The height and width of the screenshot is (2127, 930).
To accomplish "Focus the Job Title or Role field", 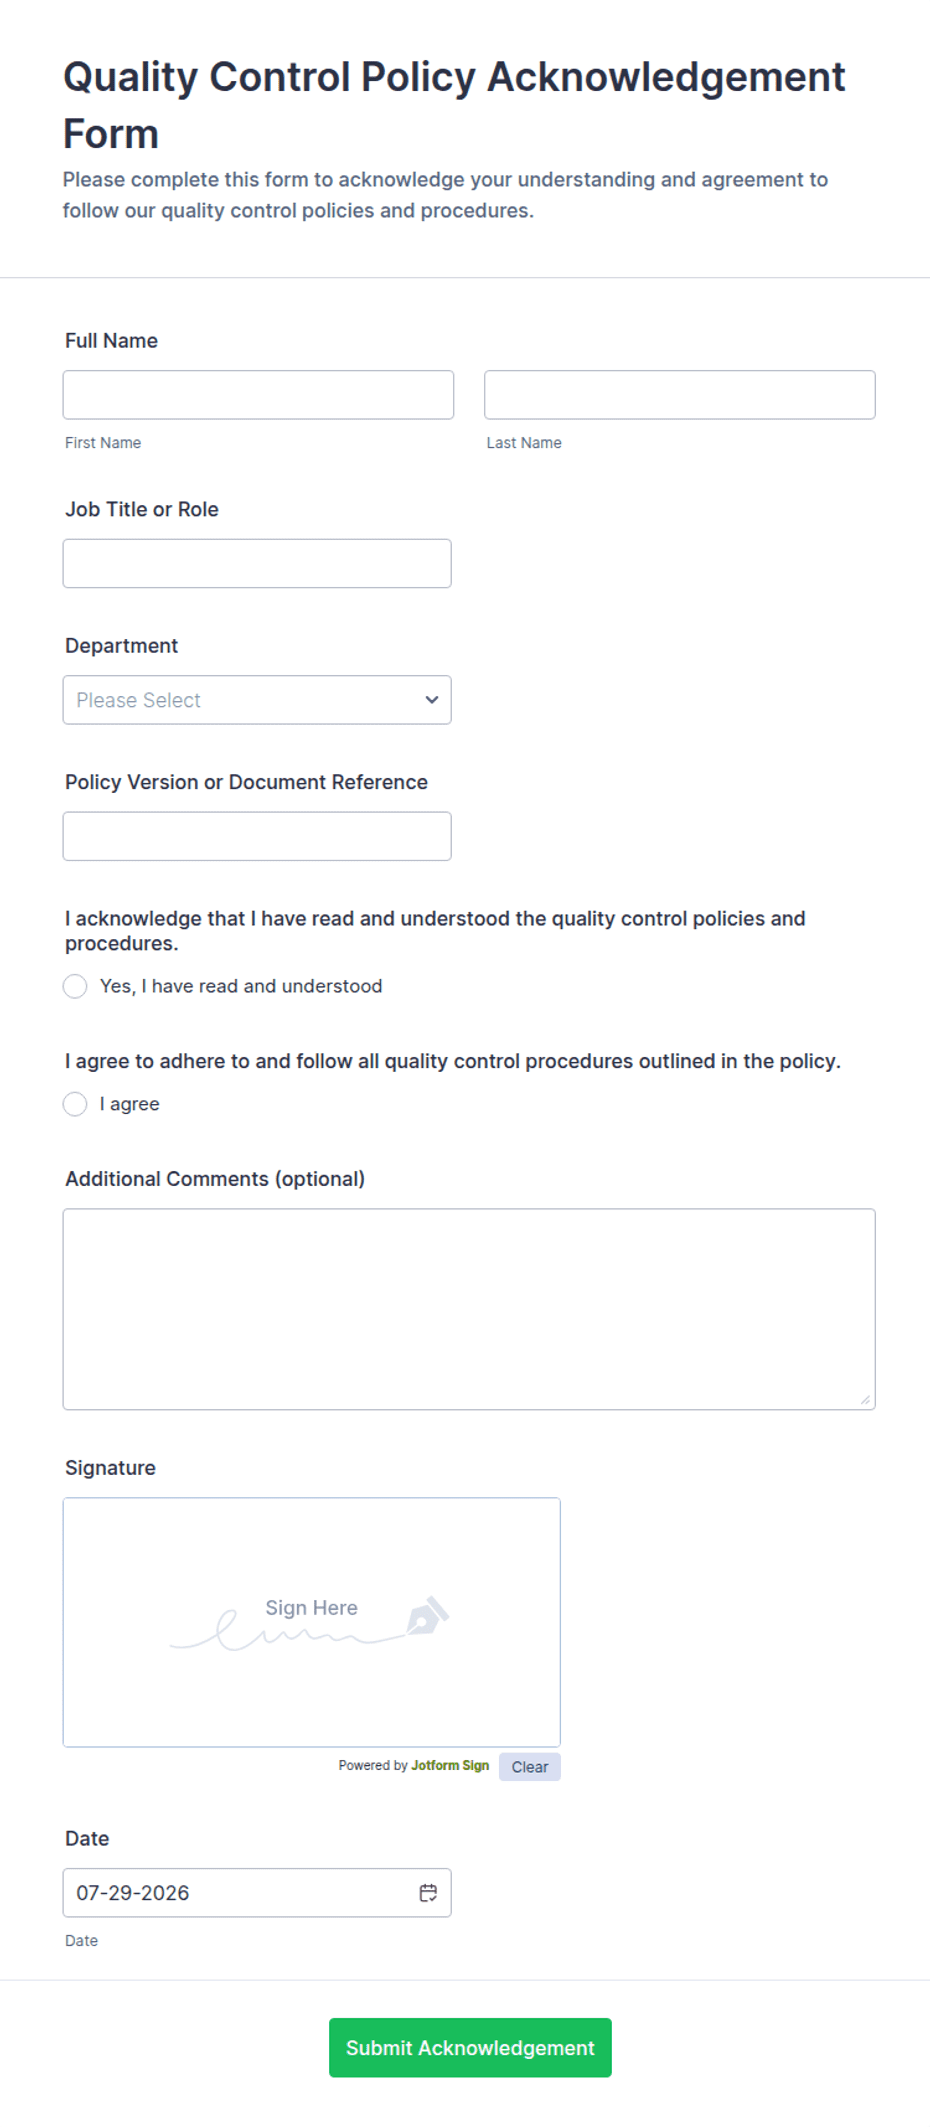I will [x=257, y=564].
